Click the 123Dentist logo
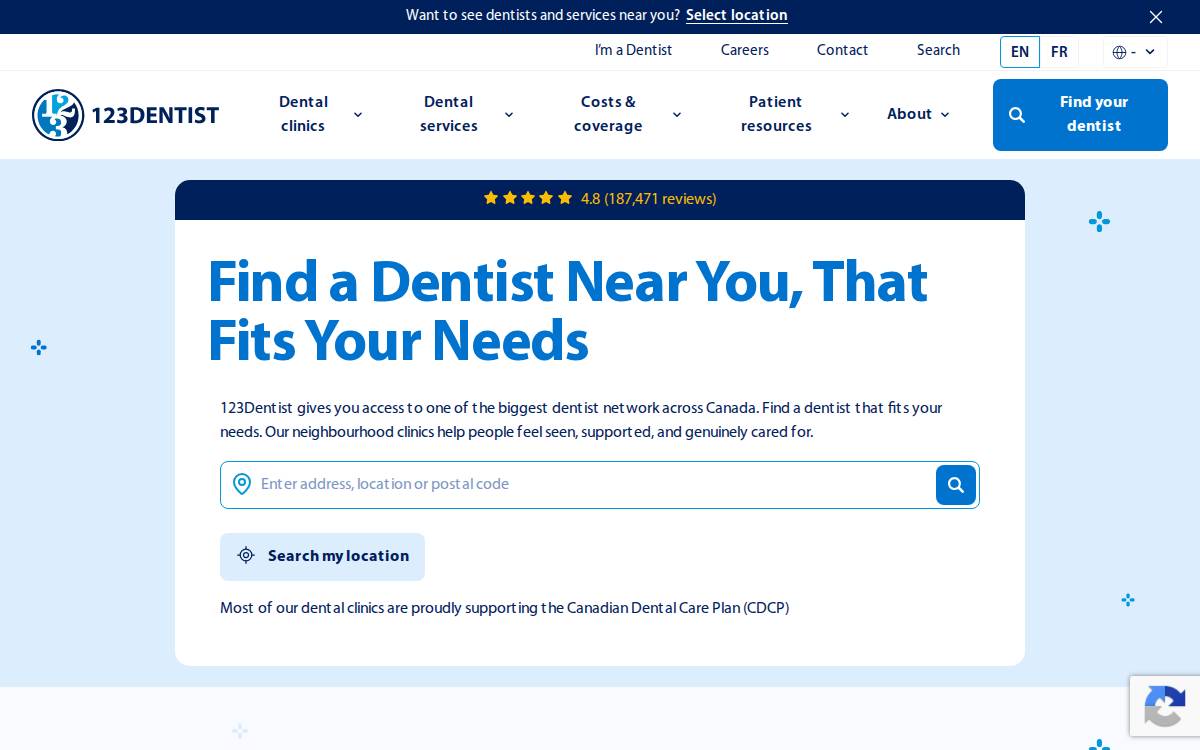1200x750 pixels. [125, 115]
